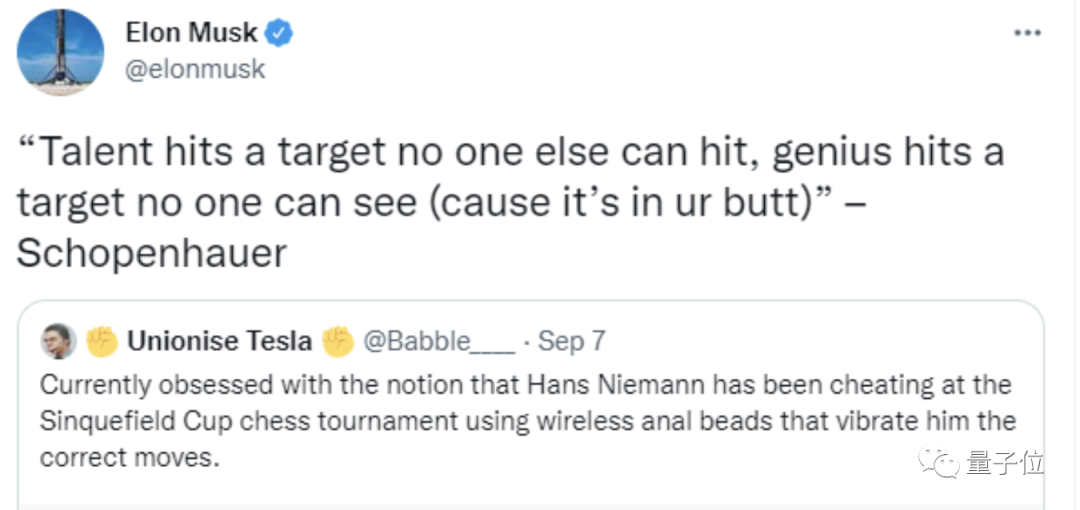Visit the @Babble___ handle in quoted tweet
Viewport: 1080px width, 510px height.
[439, 341]
